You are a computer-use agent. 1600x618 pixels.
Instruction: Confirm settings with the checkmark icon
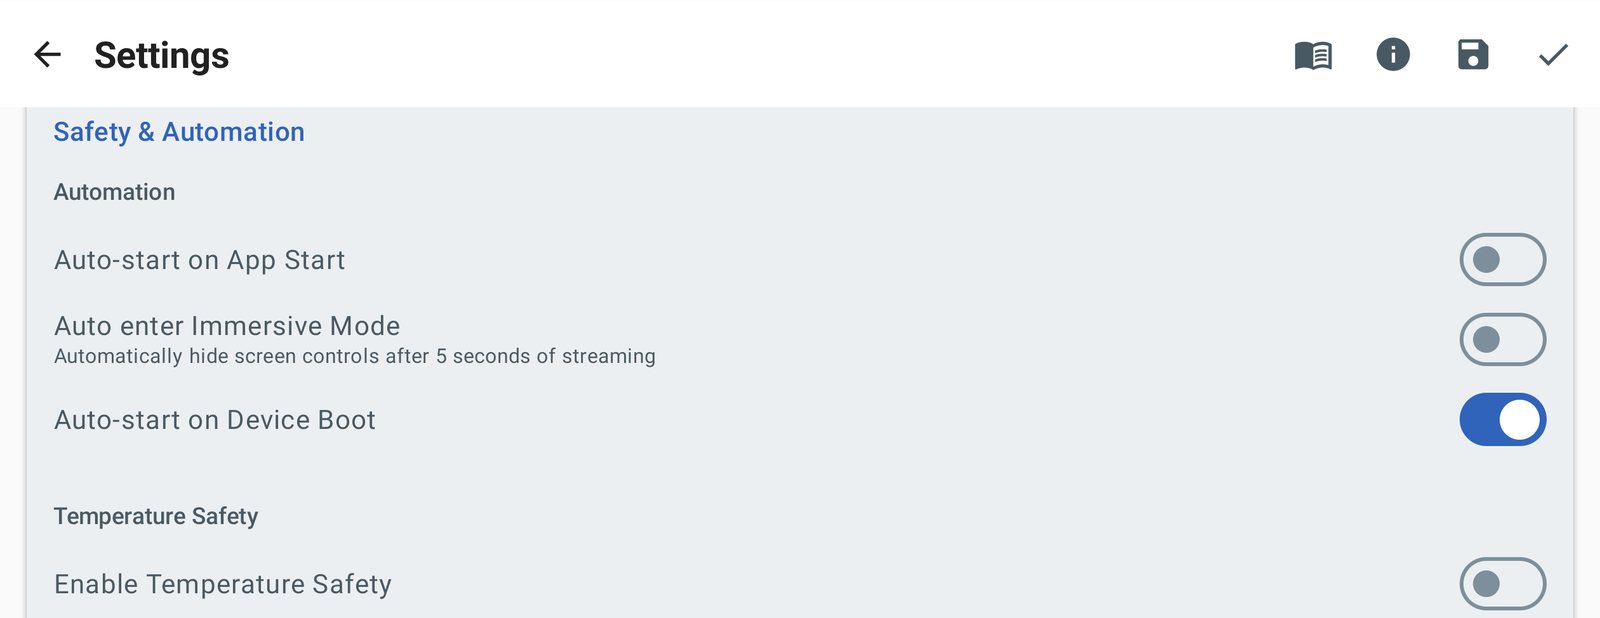pos(1553,54)
